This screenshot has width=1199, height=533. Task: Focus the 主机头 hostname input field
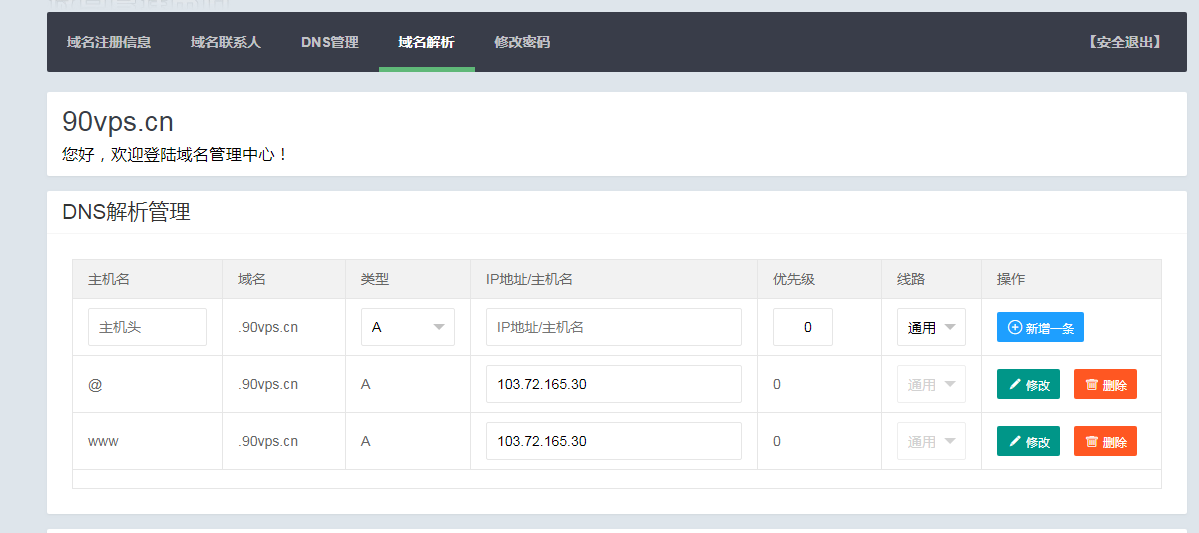tap(147, 327)
